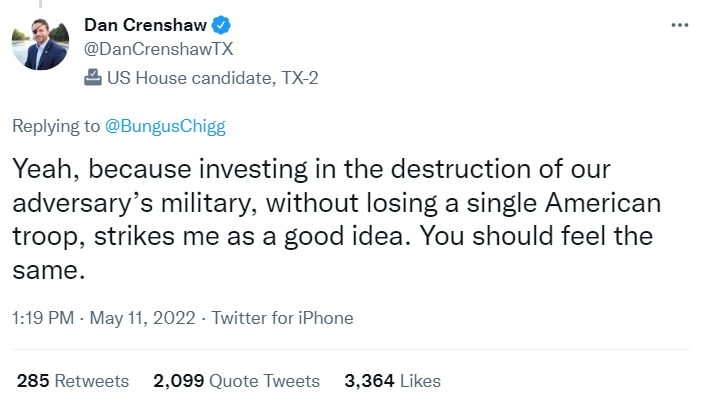Image resolution: width=710 pixels, height=394 pixels.
Task: Click the ballot box election label icon
Action: (x=93, y=77)
